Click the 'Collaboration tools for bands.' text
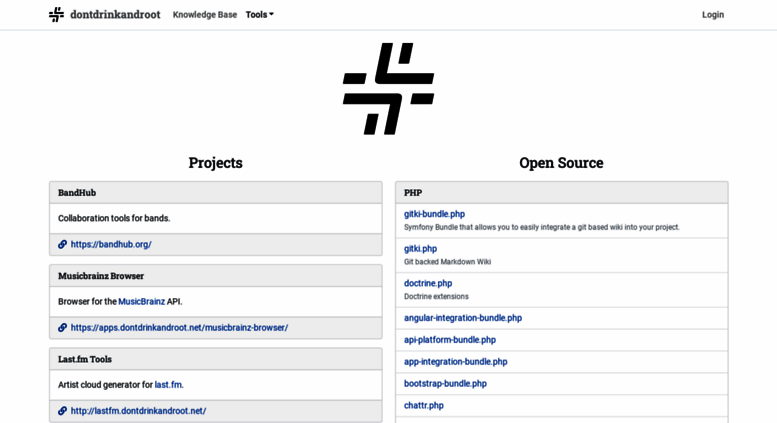Viewport: 777px width, 423px height. 114,218
